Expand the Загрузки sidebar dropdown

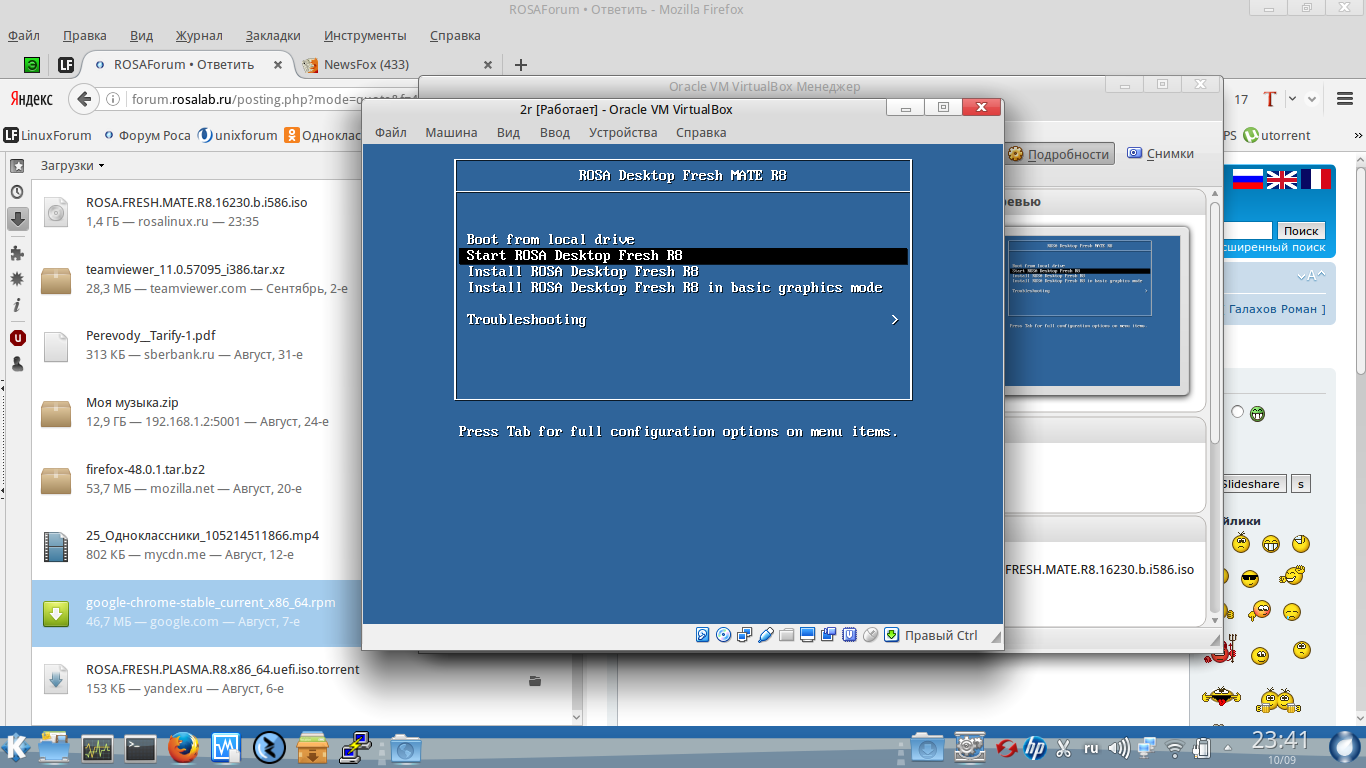[73, 165]
